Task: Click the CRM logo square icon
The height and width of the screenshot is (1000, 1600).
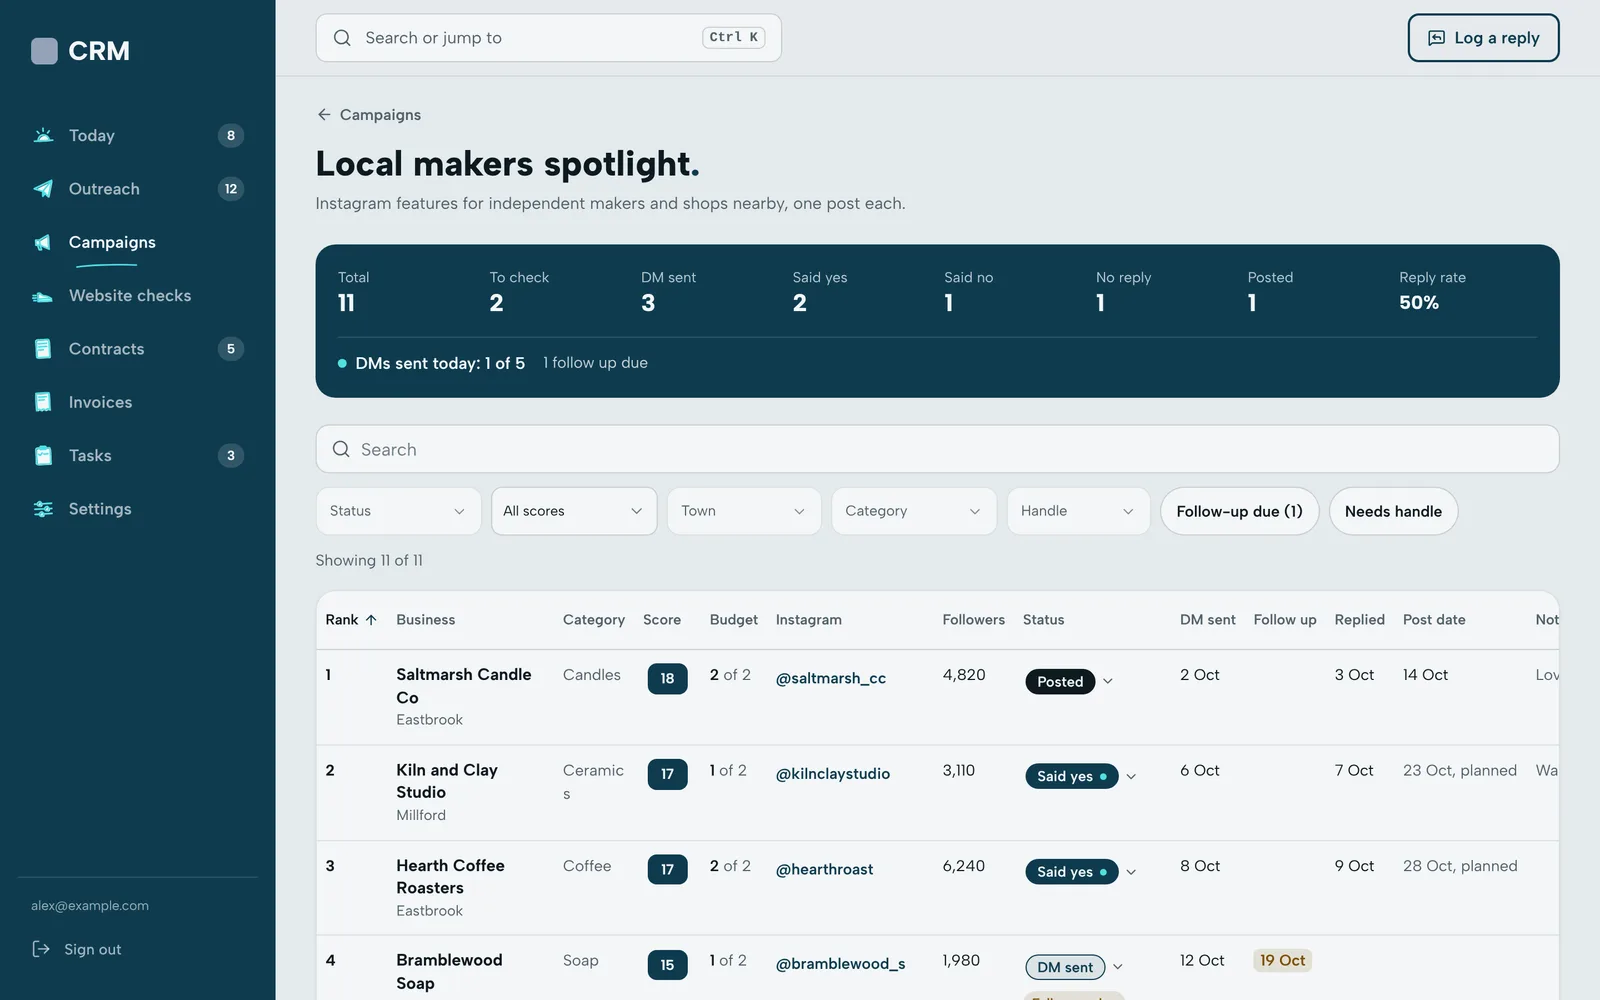Action: pos(44,51)
